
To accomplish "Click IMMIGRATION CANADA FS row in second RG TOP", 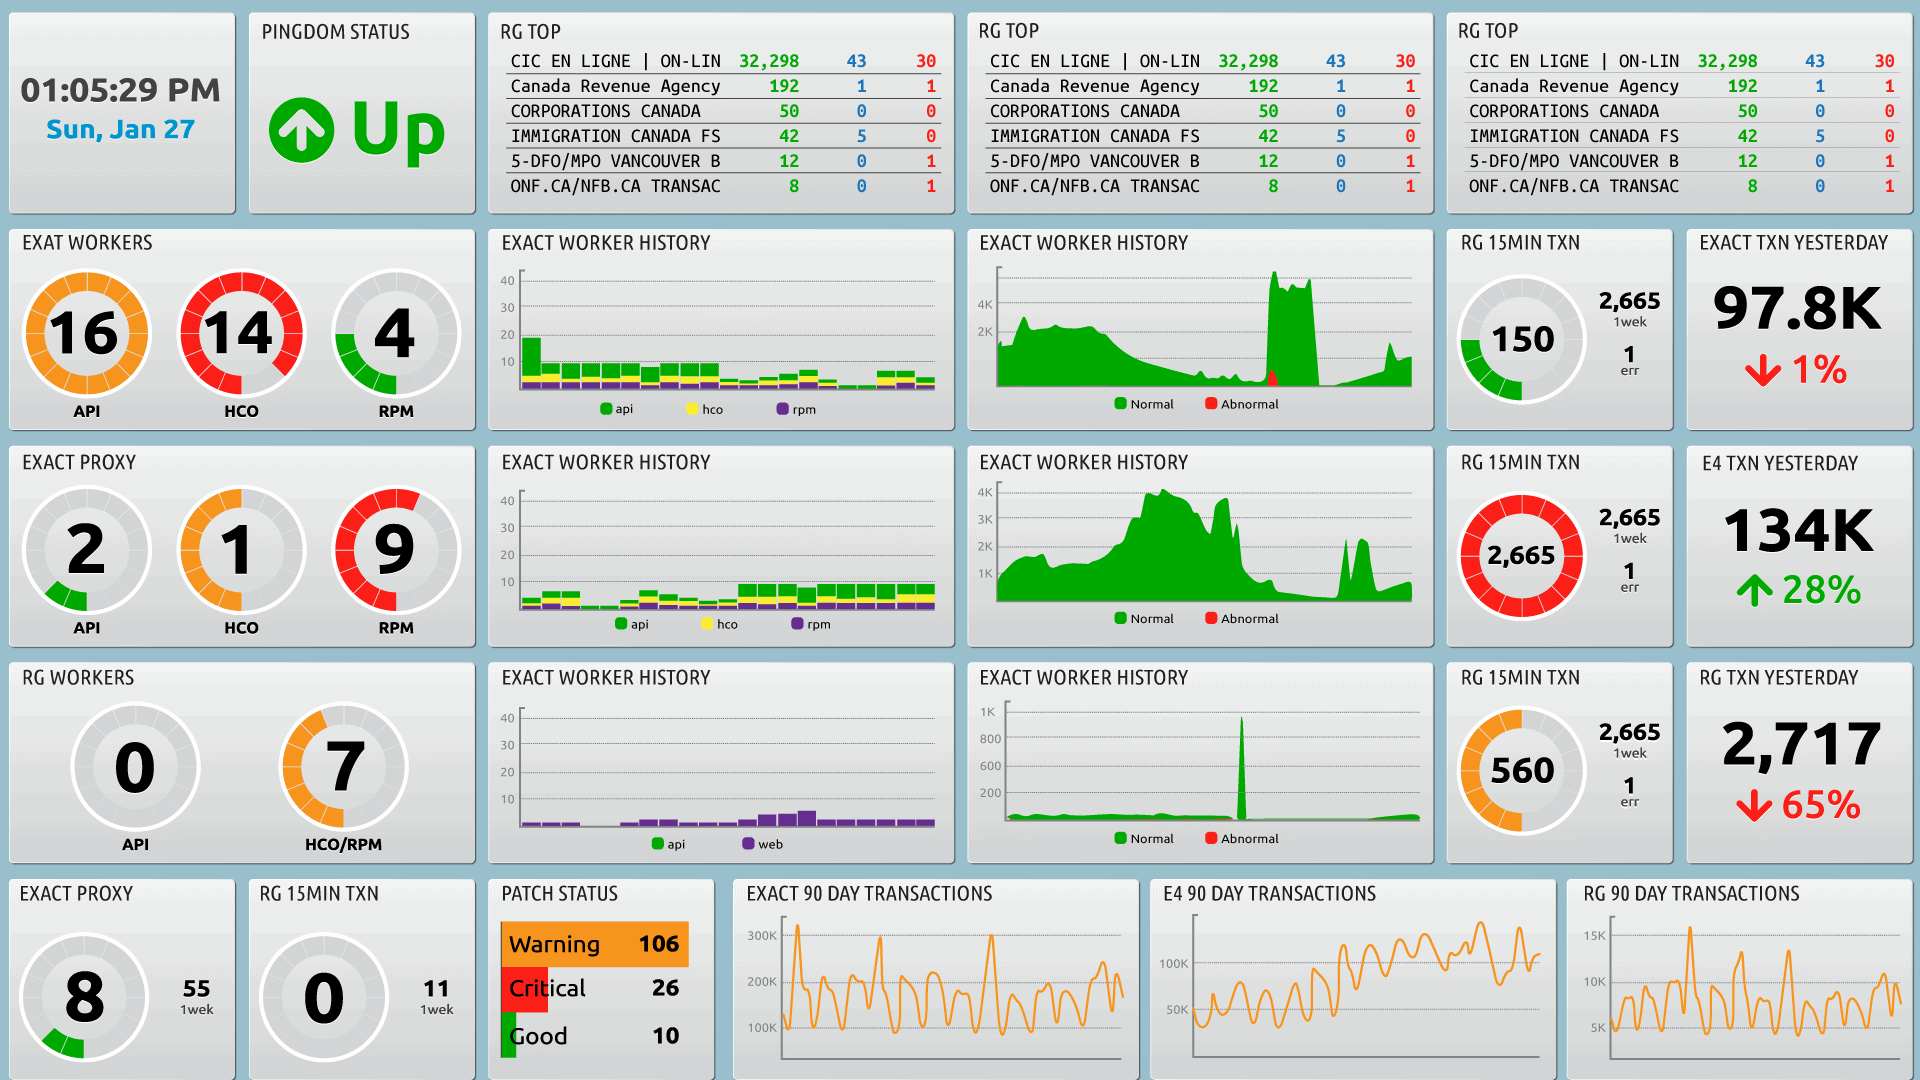I will click(x=1094, y=136).
